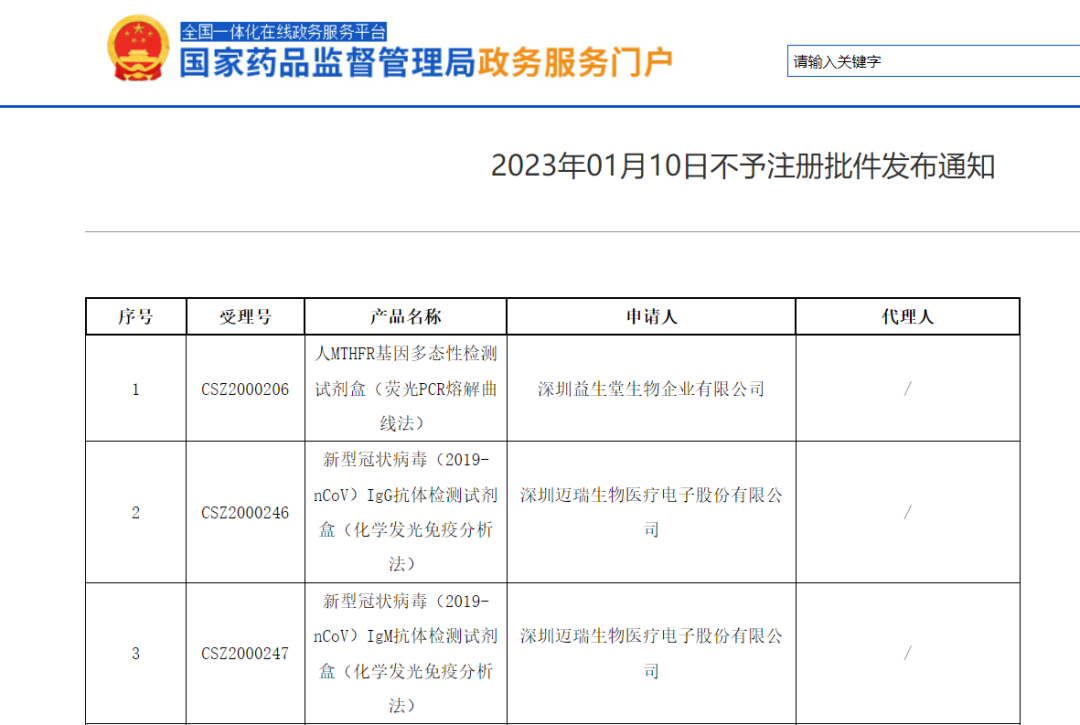The width and height of the screenshot is (1080, 725).
Task: Click applicant 深圳益生堂生物企业有限公司
Action: pos(651,389)
